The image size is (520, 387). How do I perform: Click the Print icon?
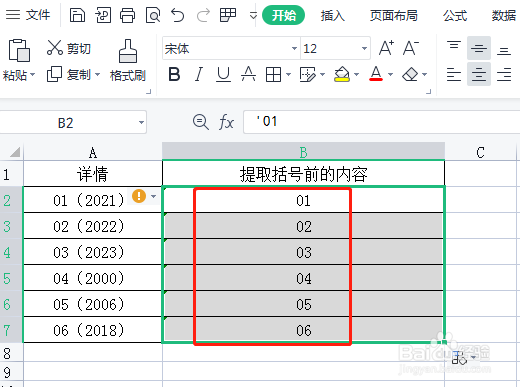pos(128,15)
